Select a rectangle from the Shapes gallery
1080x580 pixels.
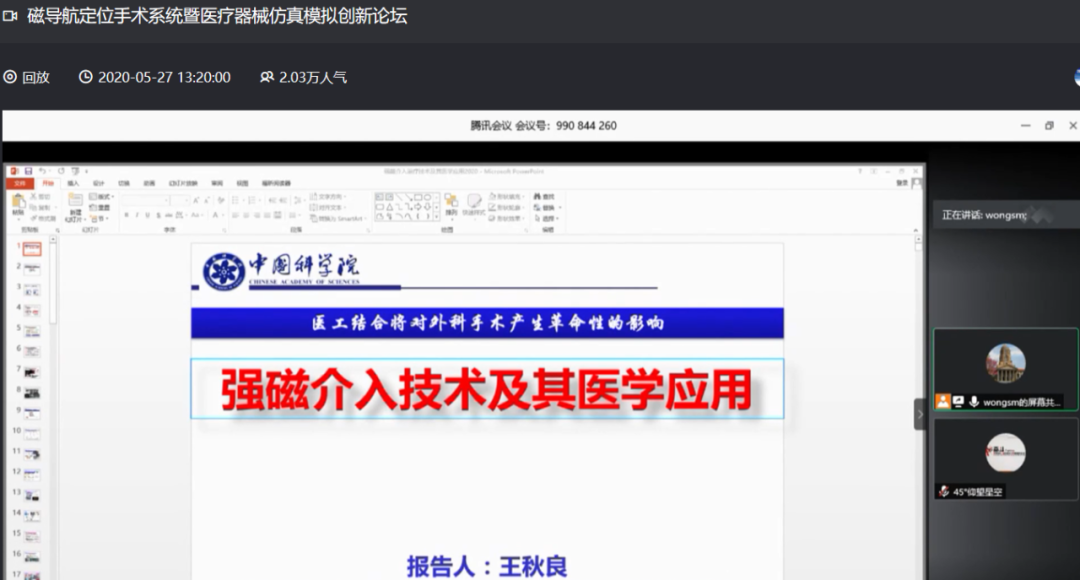point(420,197)
